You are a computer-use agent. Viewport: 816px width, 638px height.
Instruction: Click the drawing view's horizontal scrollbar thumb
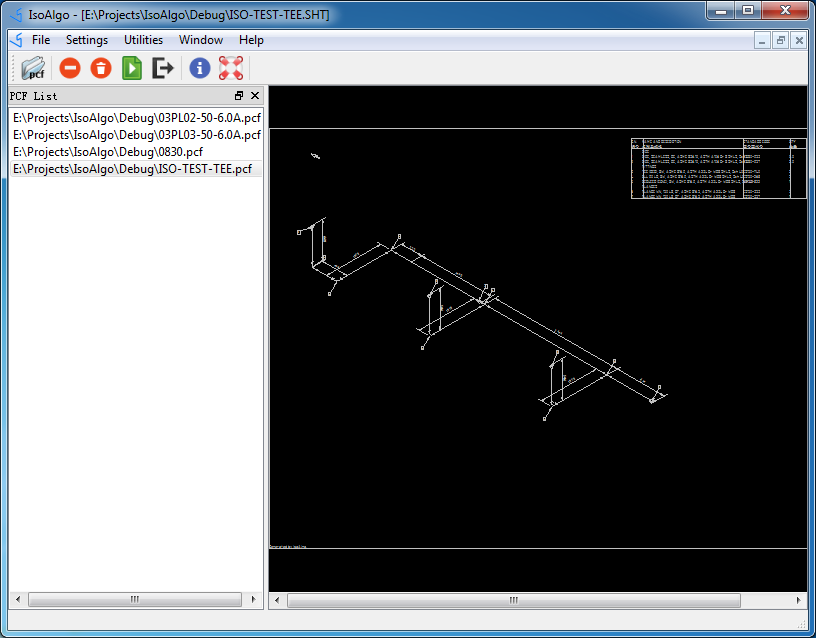coord(514,601)
